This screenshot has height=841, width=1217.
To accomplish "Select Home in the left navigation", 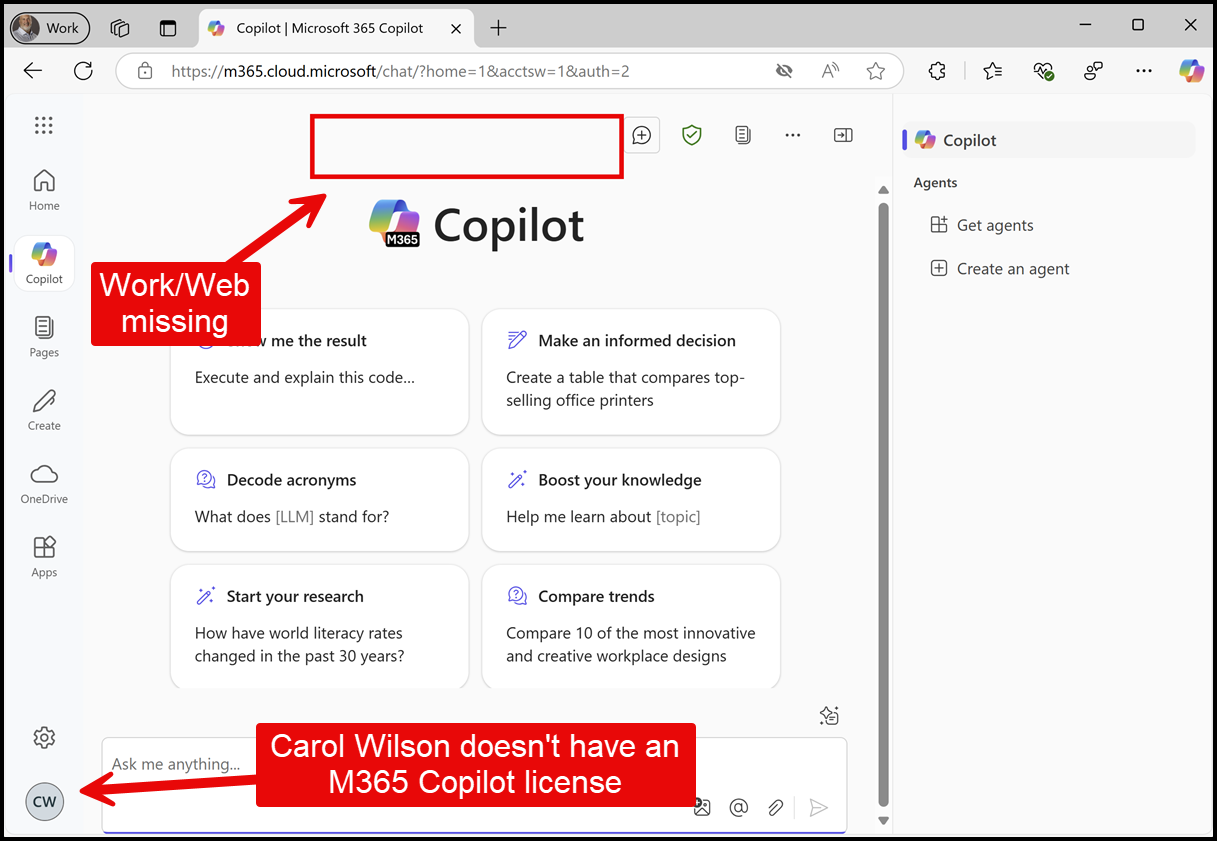I will click(x=43, y=188).
